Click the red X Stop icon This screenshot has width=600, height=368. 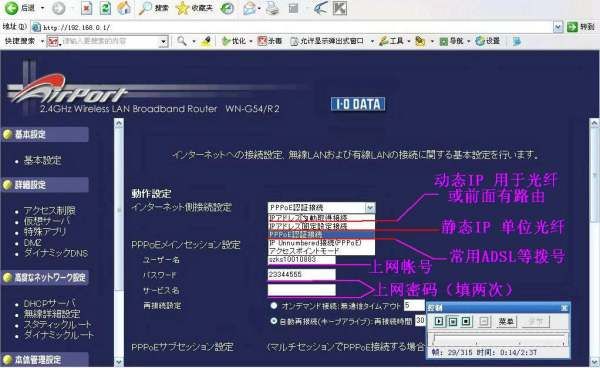point(87,8)
